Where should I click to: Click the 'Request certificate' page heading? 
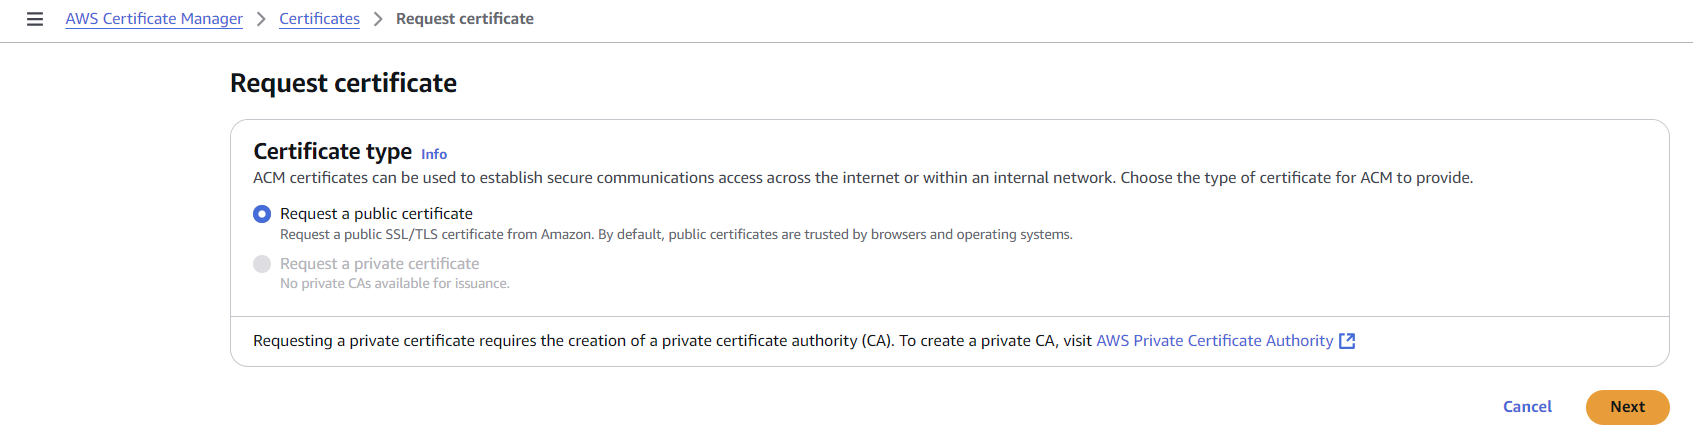[x=343, y=83]
